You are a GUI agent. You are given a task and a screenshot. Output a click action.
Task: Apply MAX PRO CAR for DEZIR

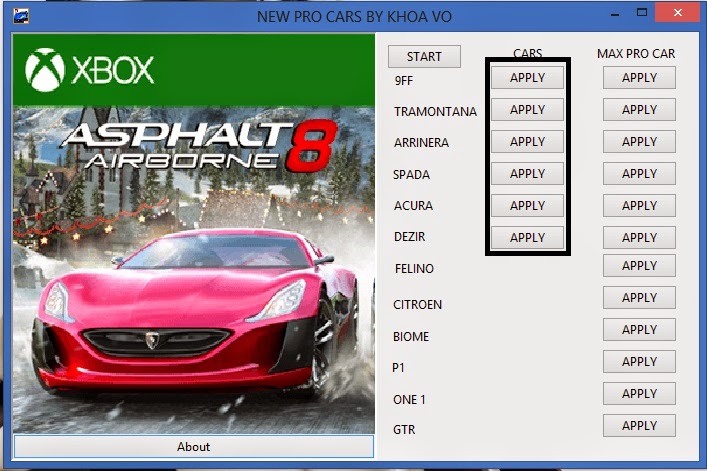tap(639, 238)
